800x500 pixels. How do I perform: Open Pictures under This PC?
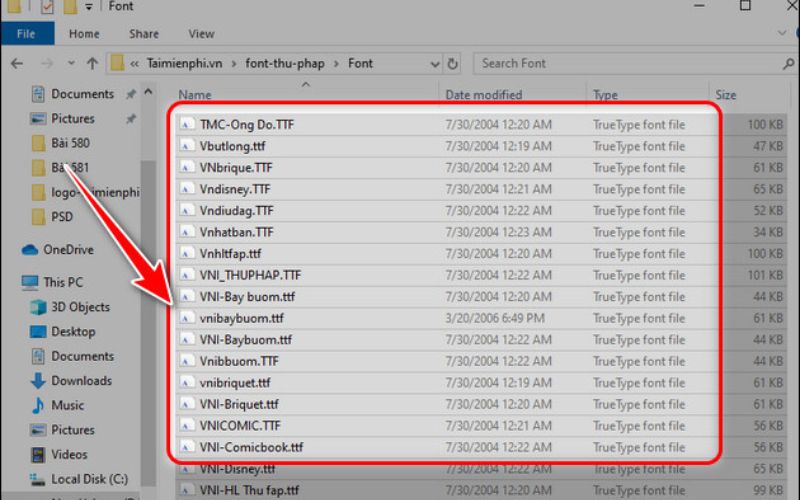[x=73, y=430]
